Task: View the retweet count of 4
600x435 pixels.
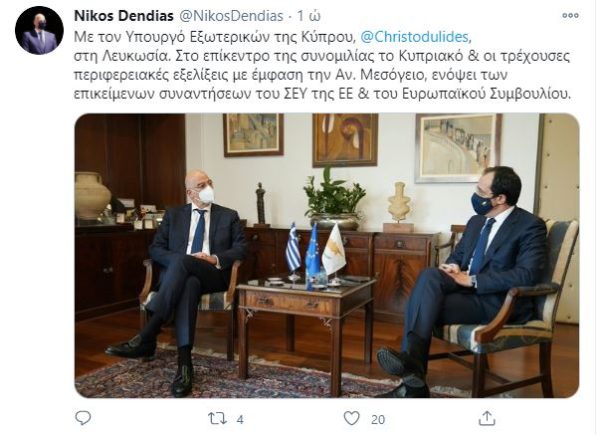Action: [240, 420]
